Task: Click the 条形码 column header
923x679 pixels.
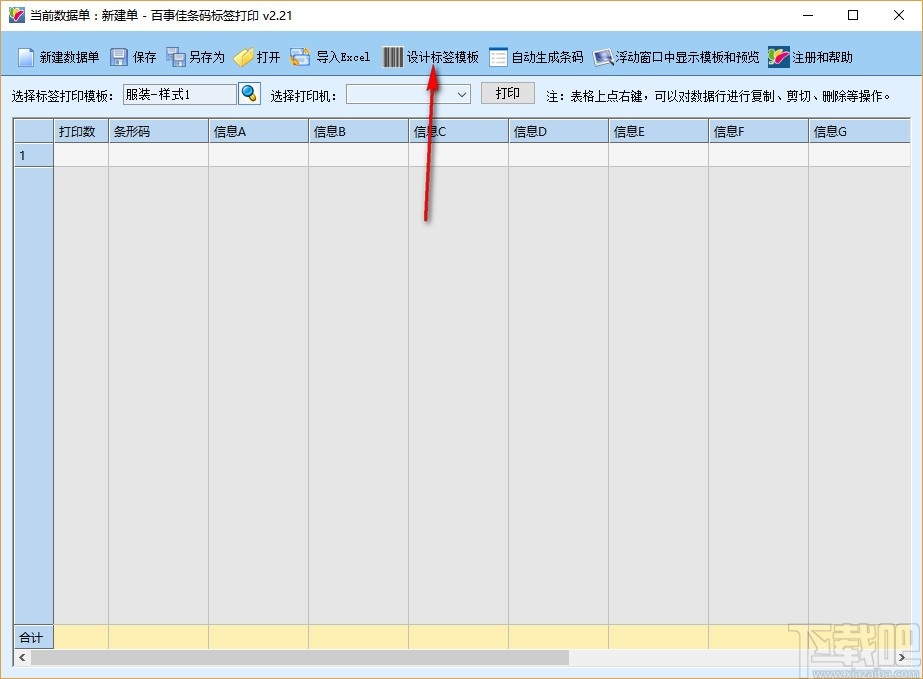Action: pyautogui.click(x=157, y=130)
